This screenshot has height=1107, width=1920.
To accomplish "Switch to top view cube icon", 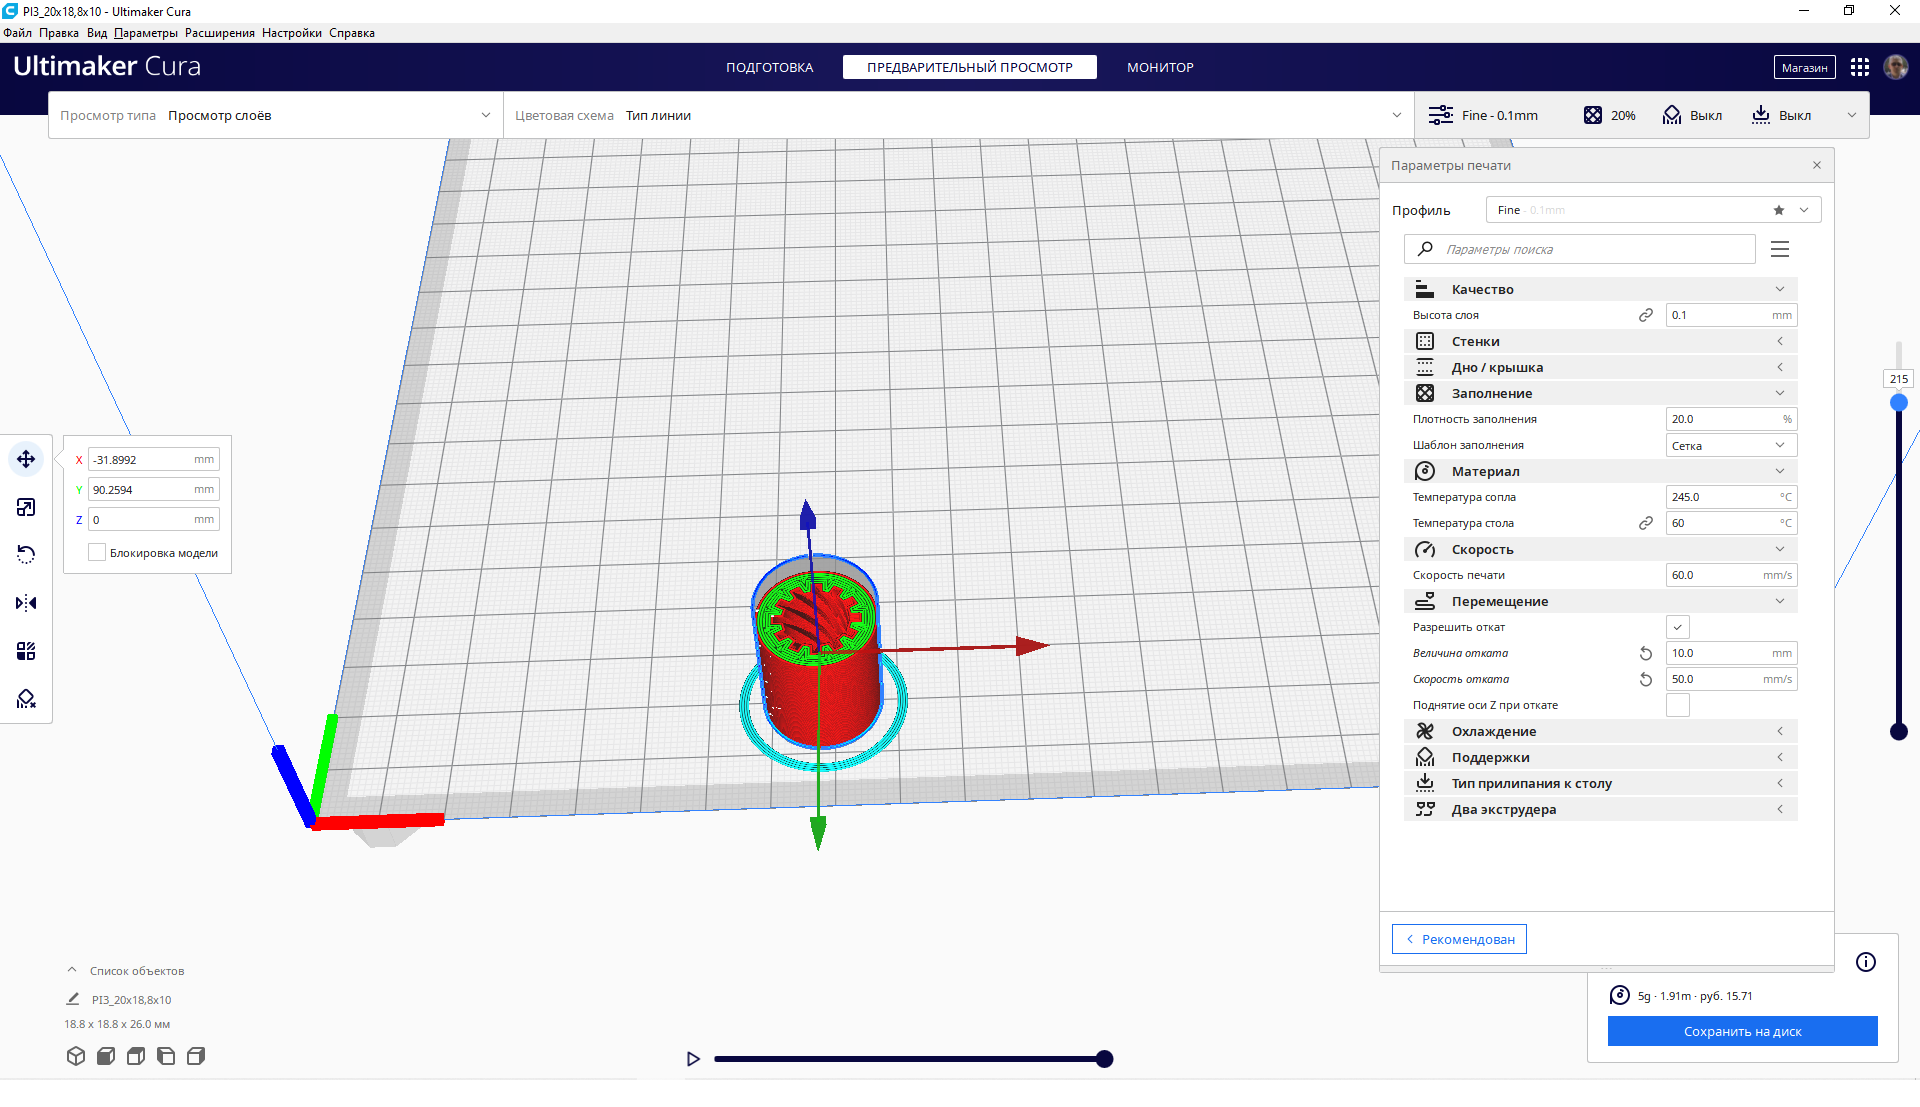I will tap(136, 1056).
